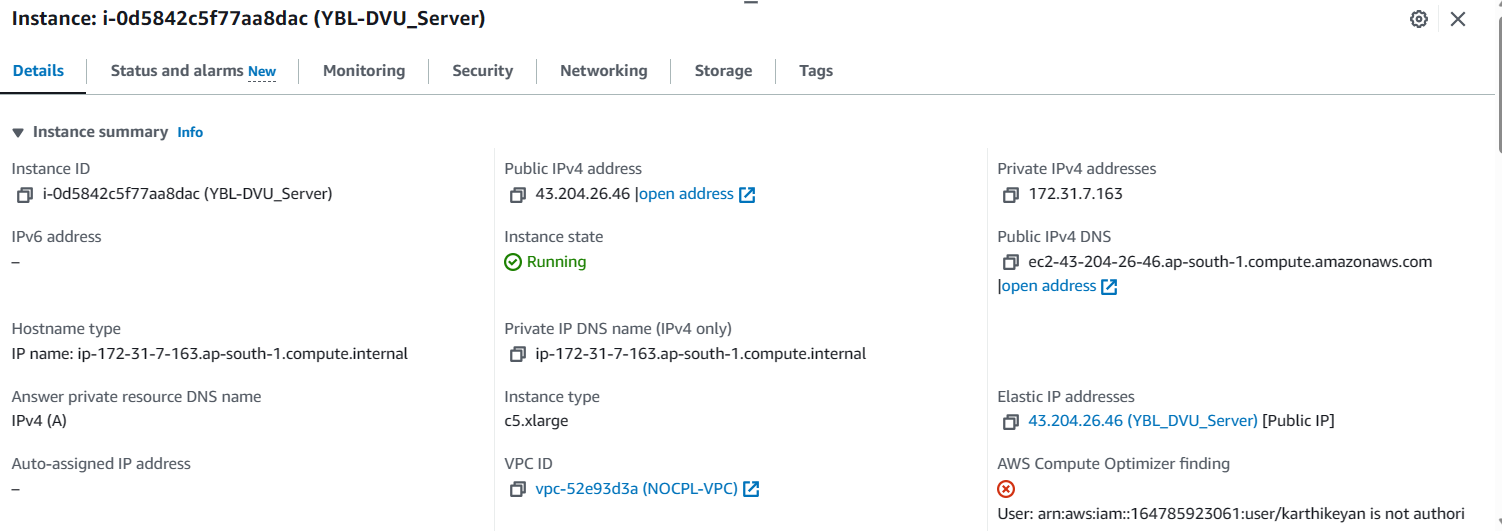Click the [Public IP] label after the Elastic IP
The image size is (1502, 531).
pyautogui.click(x=1298, y=421)
